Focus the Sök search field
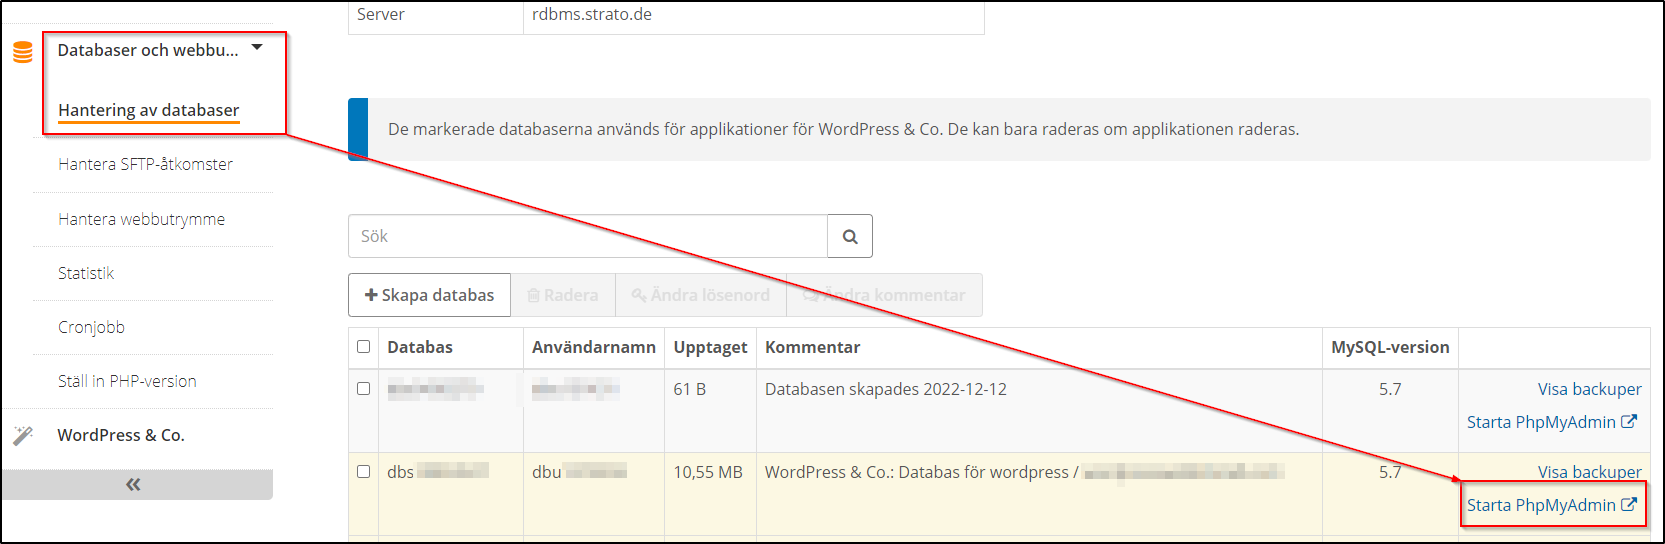 588,236
